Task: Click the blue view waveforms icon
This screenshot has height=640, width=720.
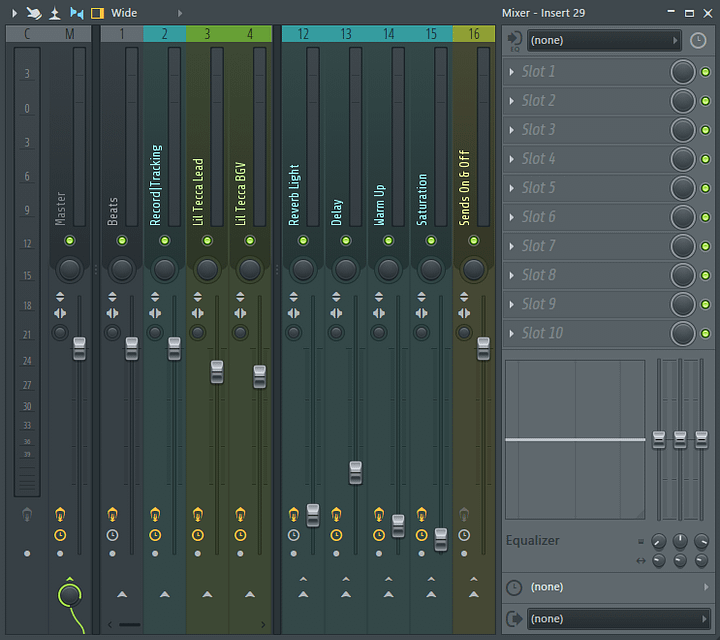Action: pyautogui.click(x=77, y=13)
